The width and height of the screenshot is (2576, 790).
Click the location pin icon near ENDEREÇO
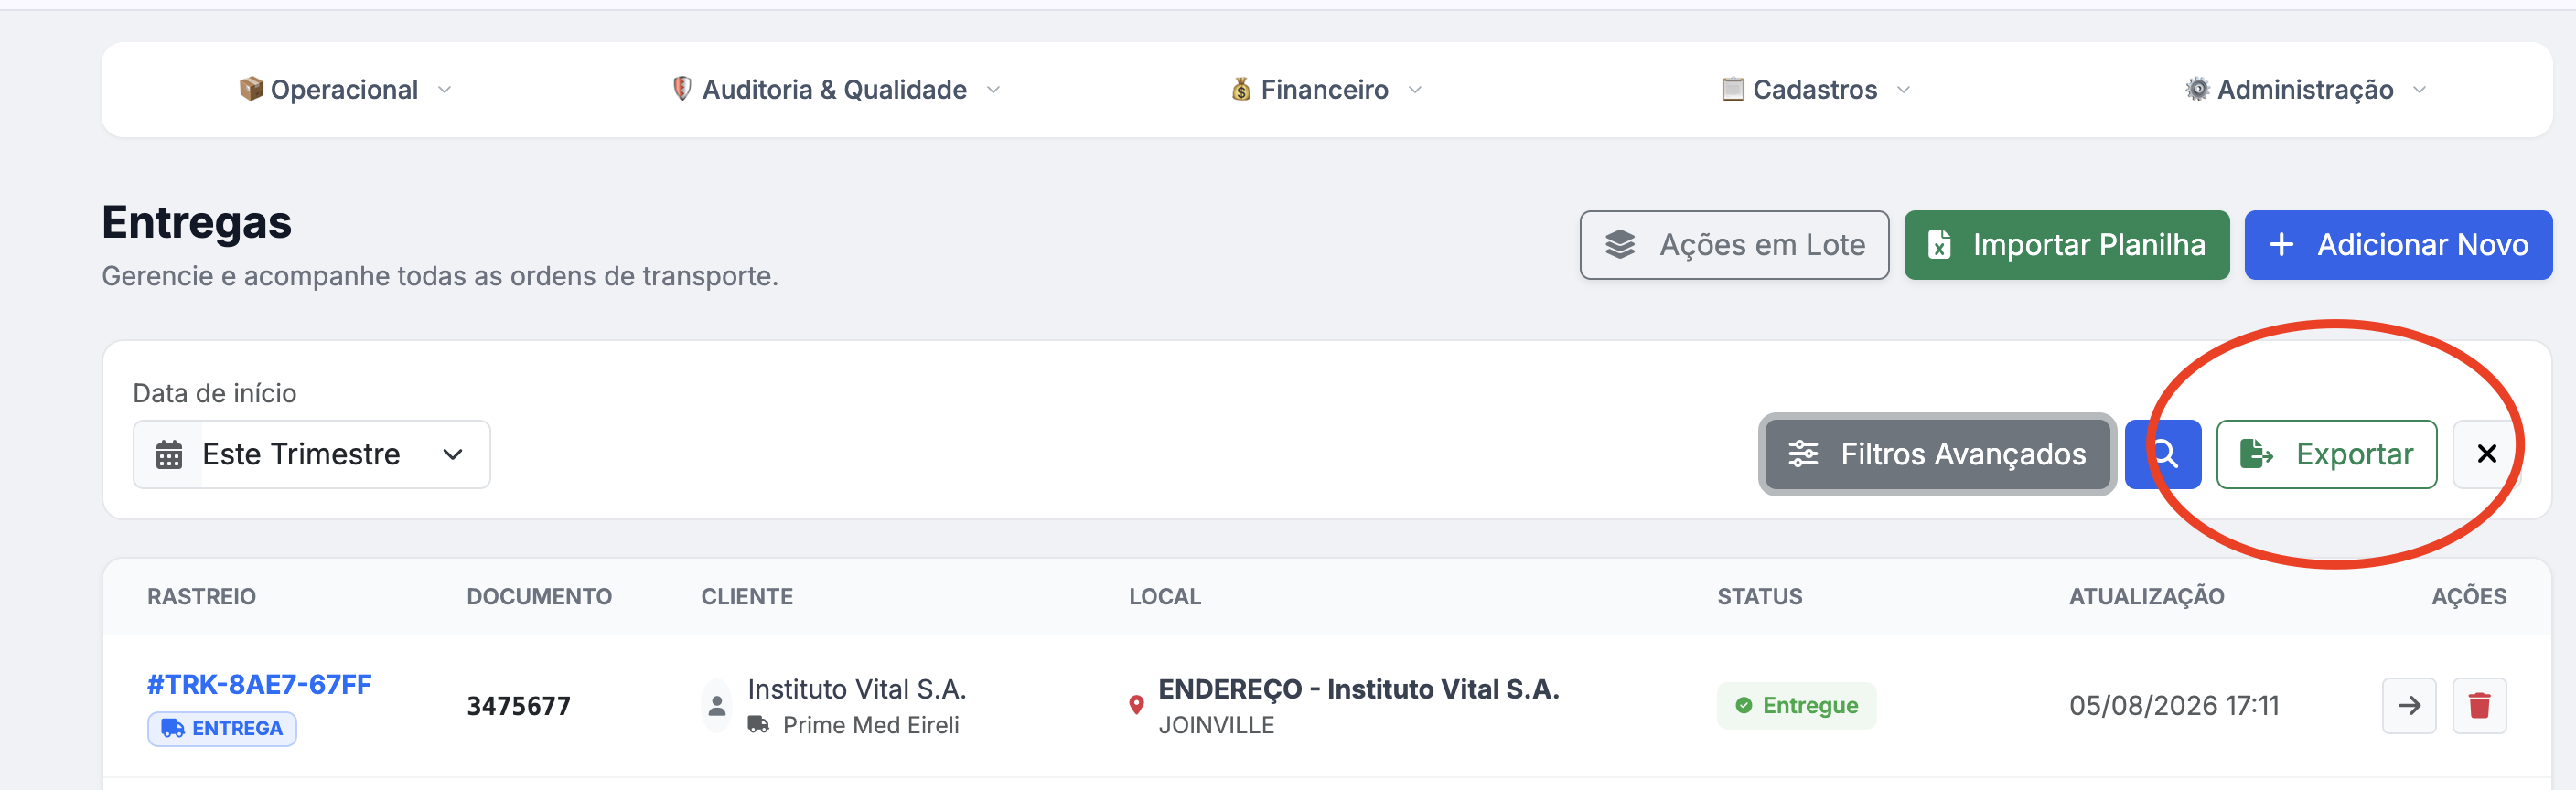[x=1136, y=705]
